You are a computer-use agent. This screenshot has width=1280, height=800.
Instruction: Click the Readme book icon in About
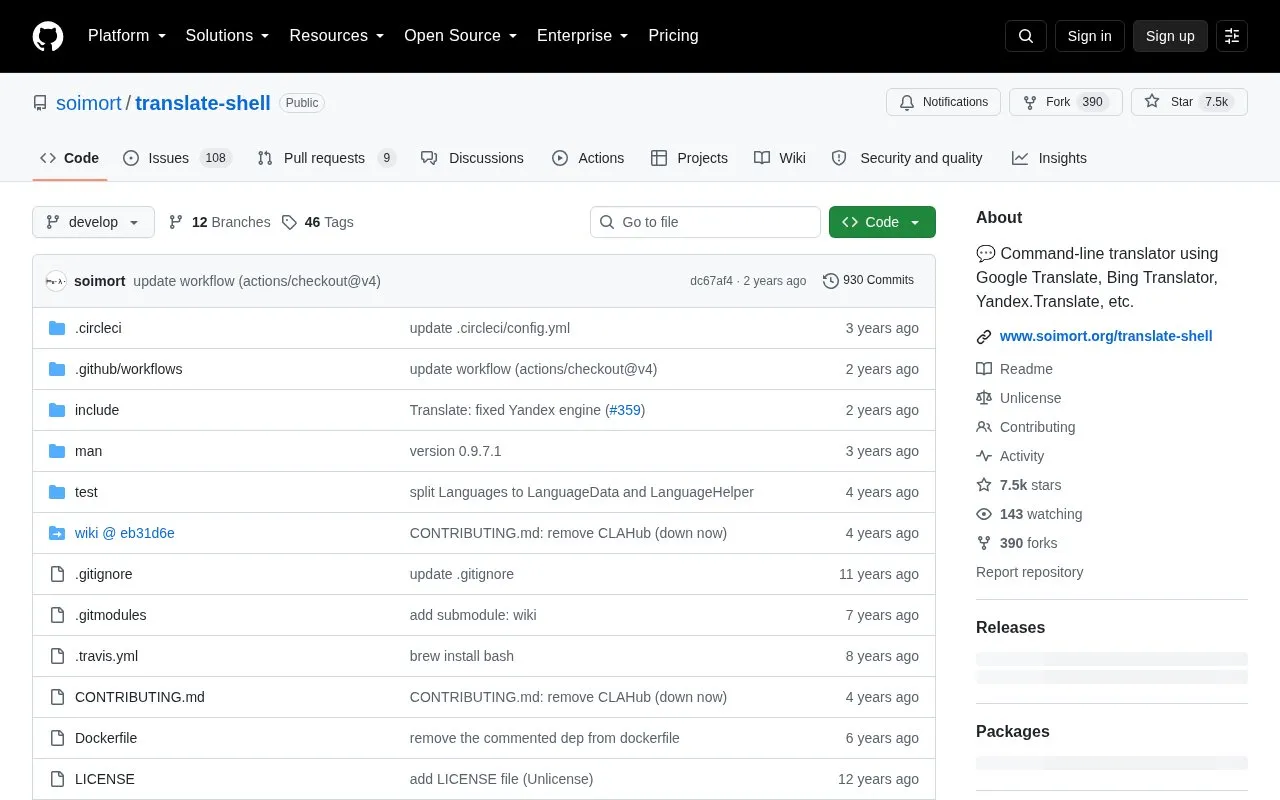(984, 369)
